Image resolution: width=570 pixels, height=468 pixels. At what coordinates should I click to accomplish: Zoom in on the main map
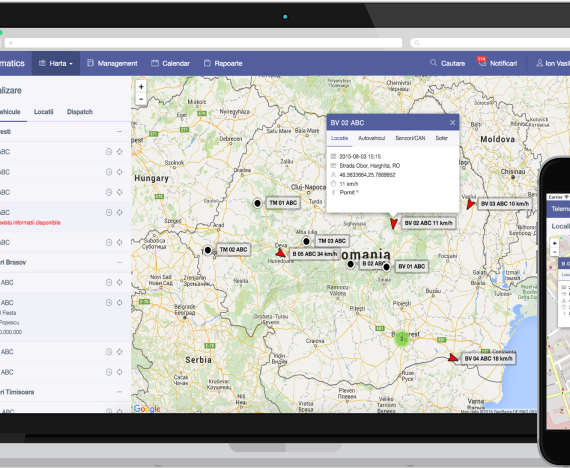(x=141, y=87)
